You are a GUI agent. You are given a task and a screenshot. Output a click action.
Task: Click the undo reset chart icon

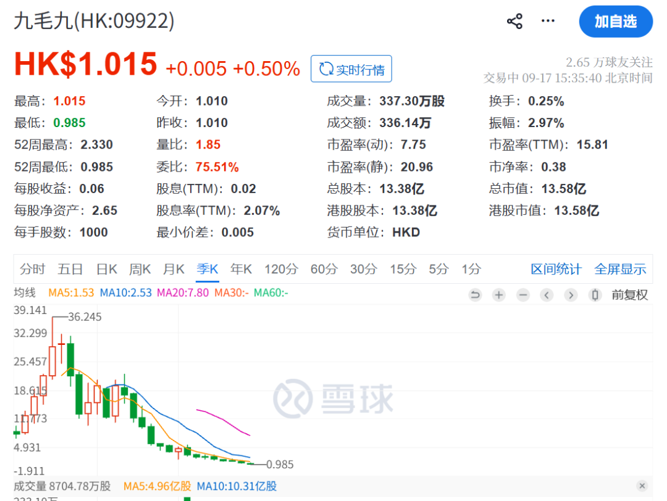pos(475,295)
